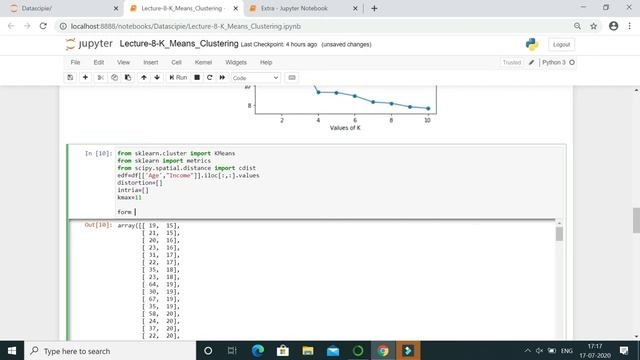Reload the page
The width and height of the screenshot is (640, 360).
(43, 26)
